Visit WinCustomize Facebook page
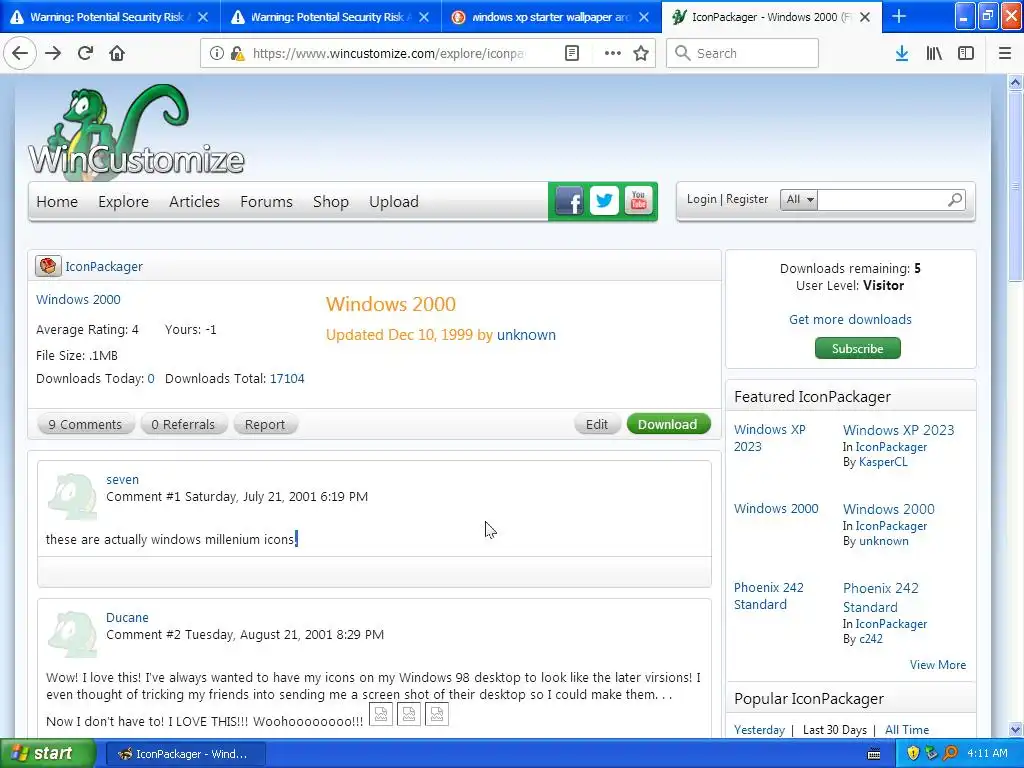 click(569, 201)
